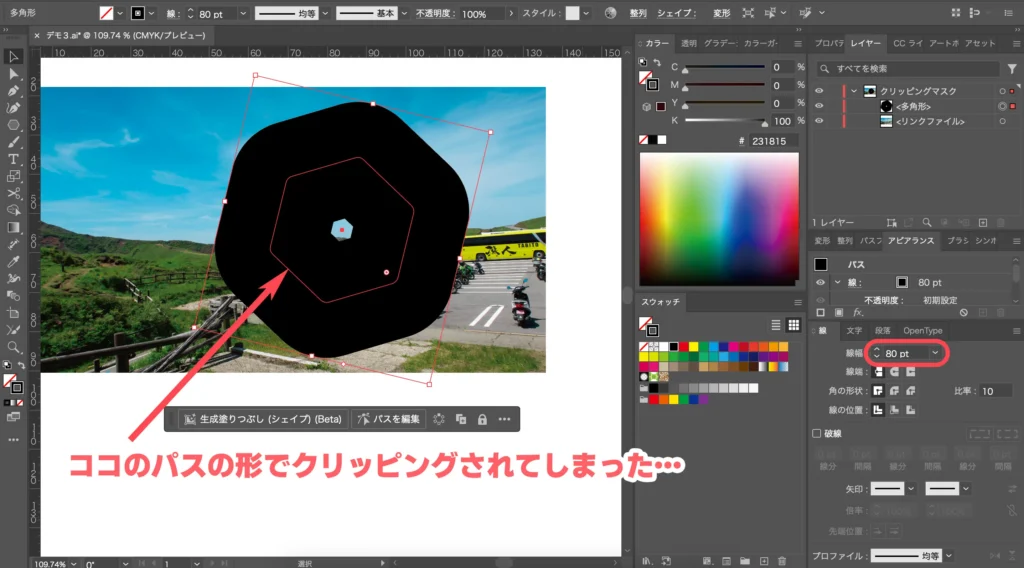The width and height of the screenshot is (1024, 568).
Task: Open the zoom level dropdown in status bar
Action: 73,563
